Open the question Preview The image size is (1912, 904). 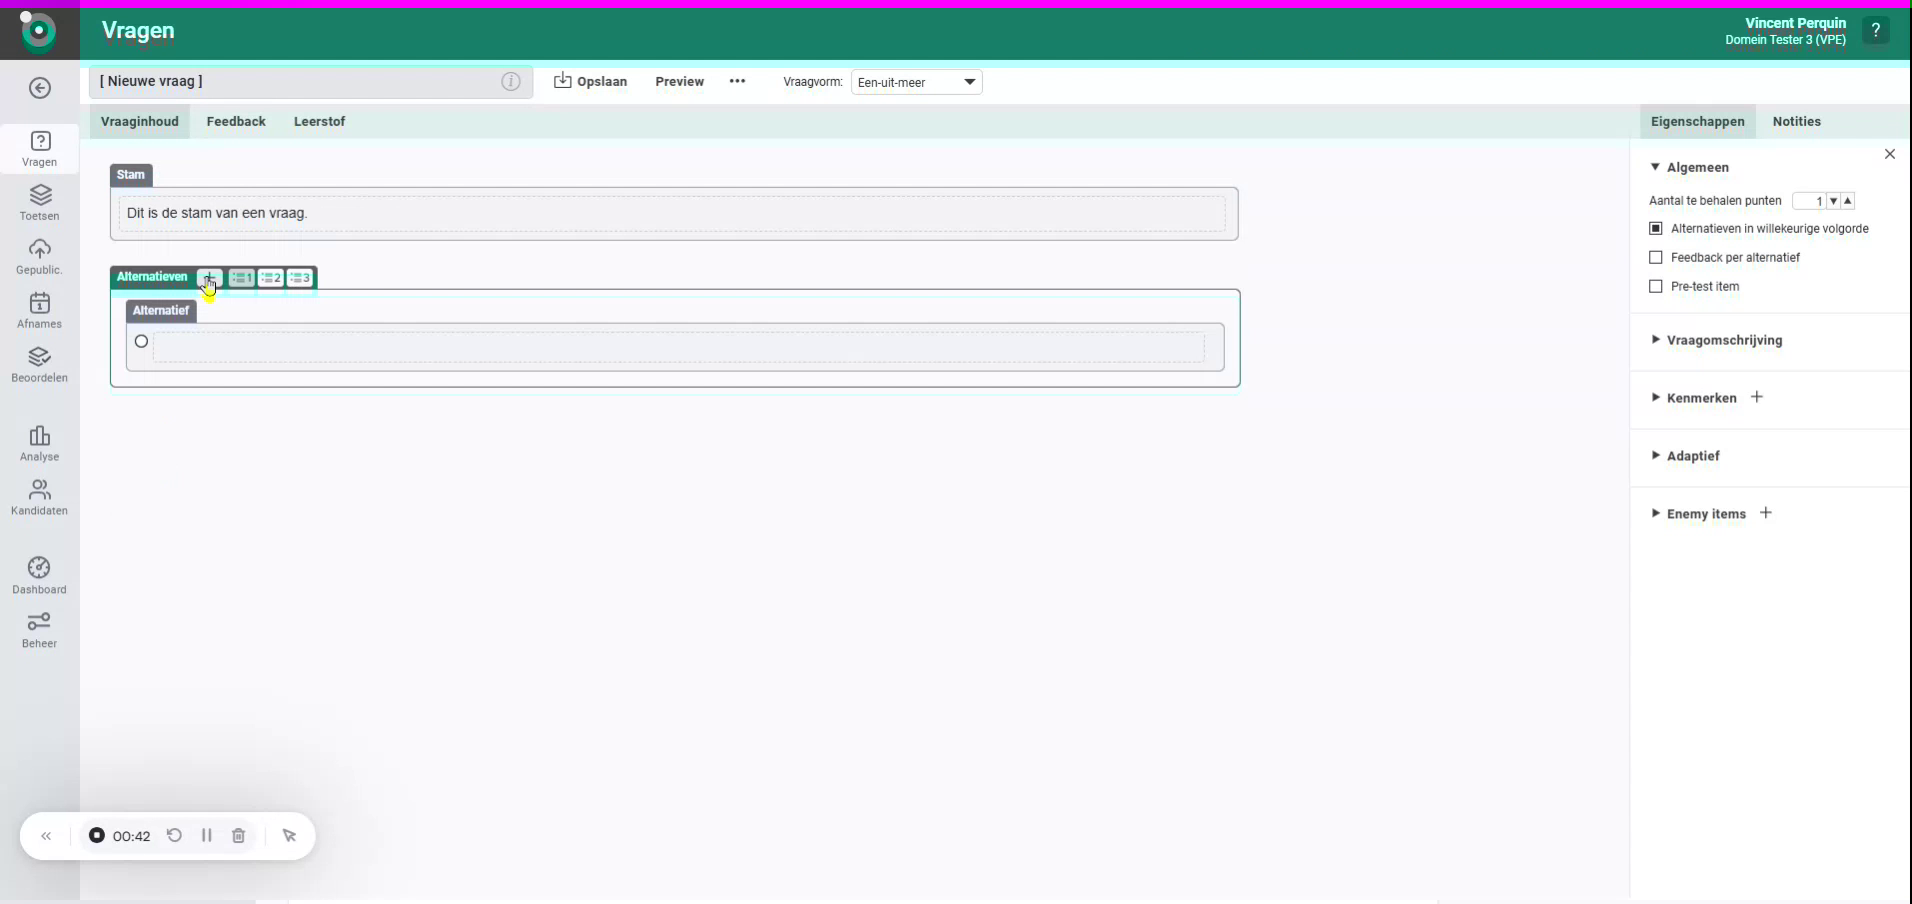coord(679,82)
